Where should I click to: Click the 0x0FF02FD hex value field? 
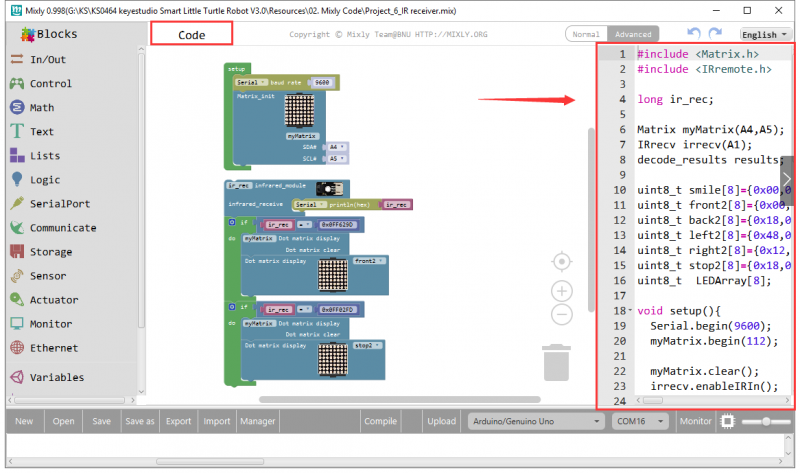pos(337,309)
